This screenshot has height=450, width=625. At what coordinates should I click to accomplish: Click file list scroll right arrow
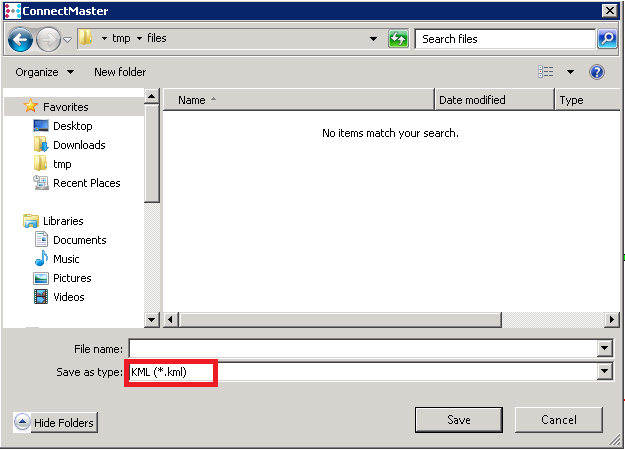tap(611, 320)
